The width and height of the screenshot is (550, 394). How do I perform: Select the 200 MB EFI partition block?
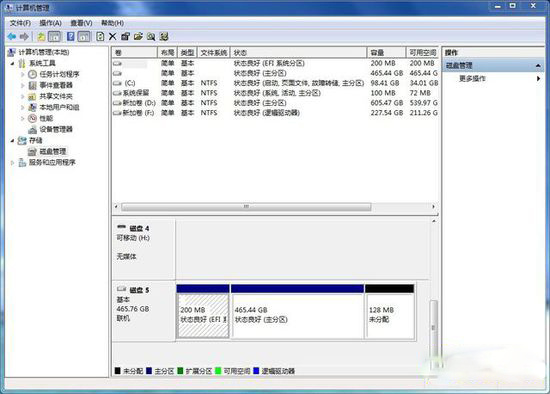(x=203, y=312)
